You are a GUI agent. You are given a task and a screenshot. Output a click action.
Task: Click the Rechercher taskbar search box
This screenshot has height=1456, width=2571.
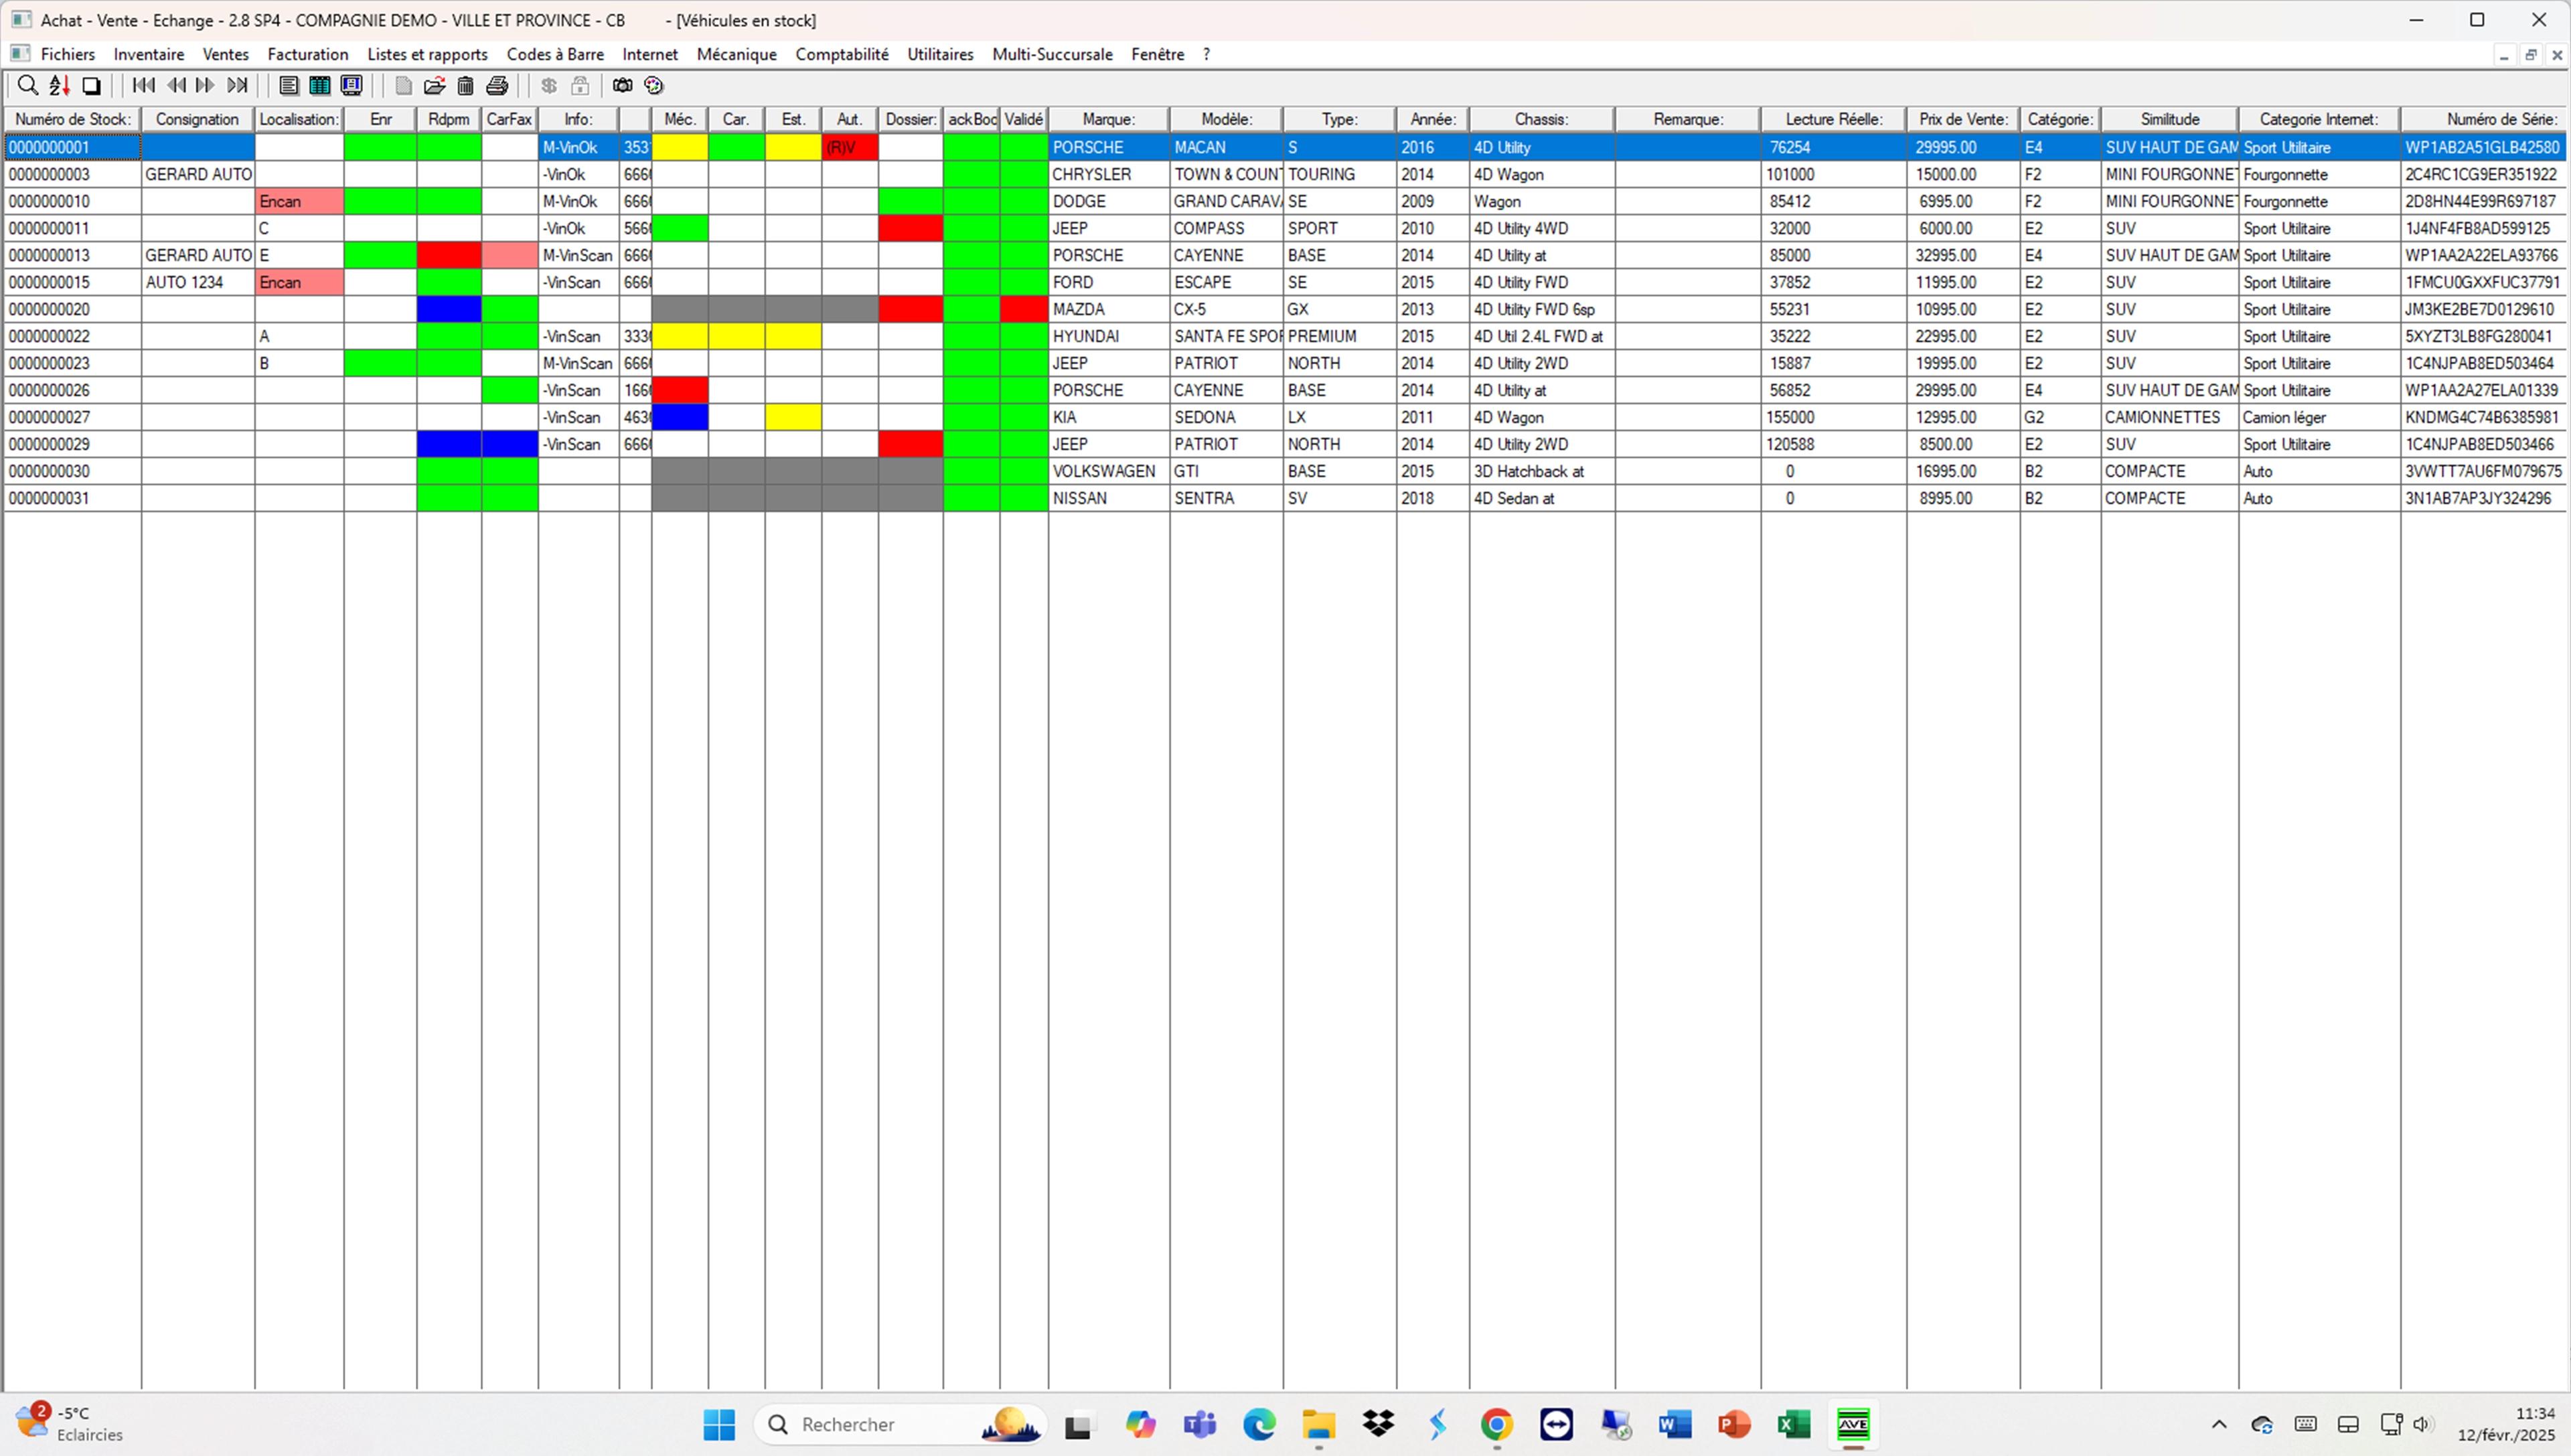(900, 1424)
